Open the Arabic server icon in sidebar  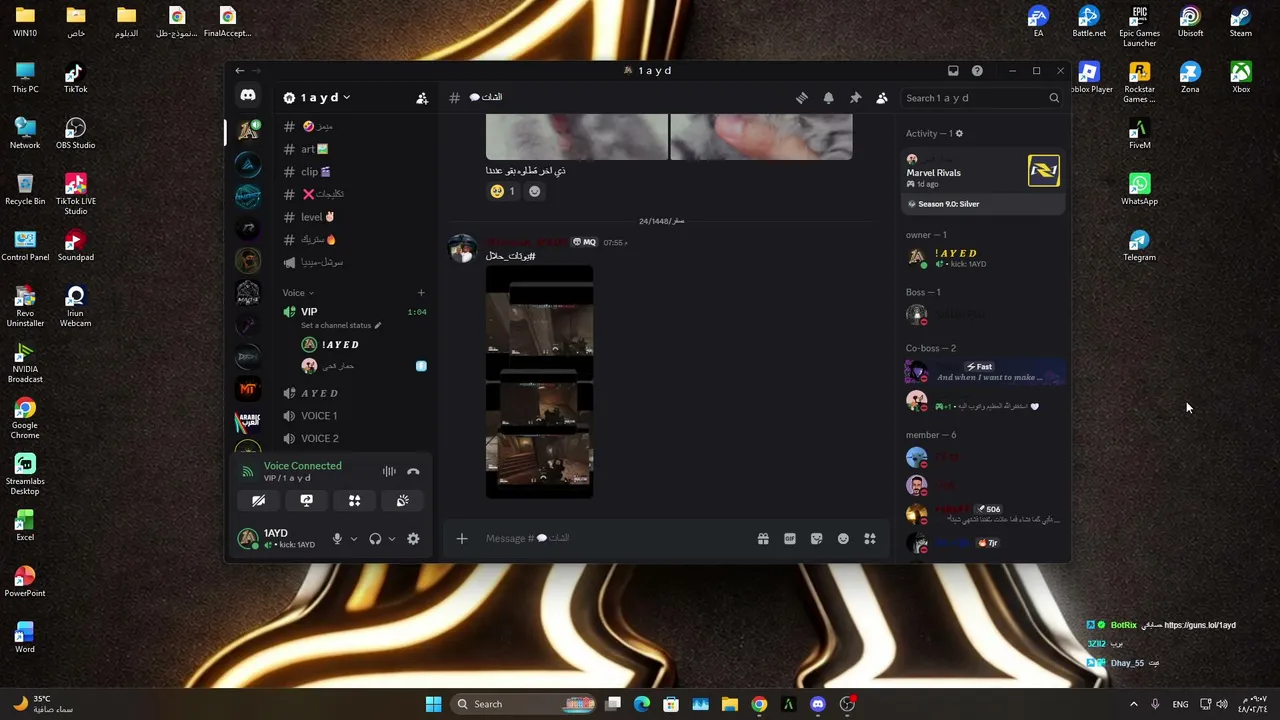248,421
